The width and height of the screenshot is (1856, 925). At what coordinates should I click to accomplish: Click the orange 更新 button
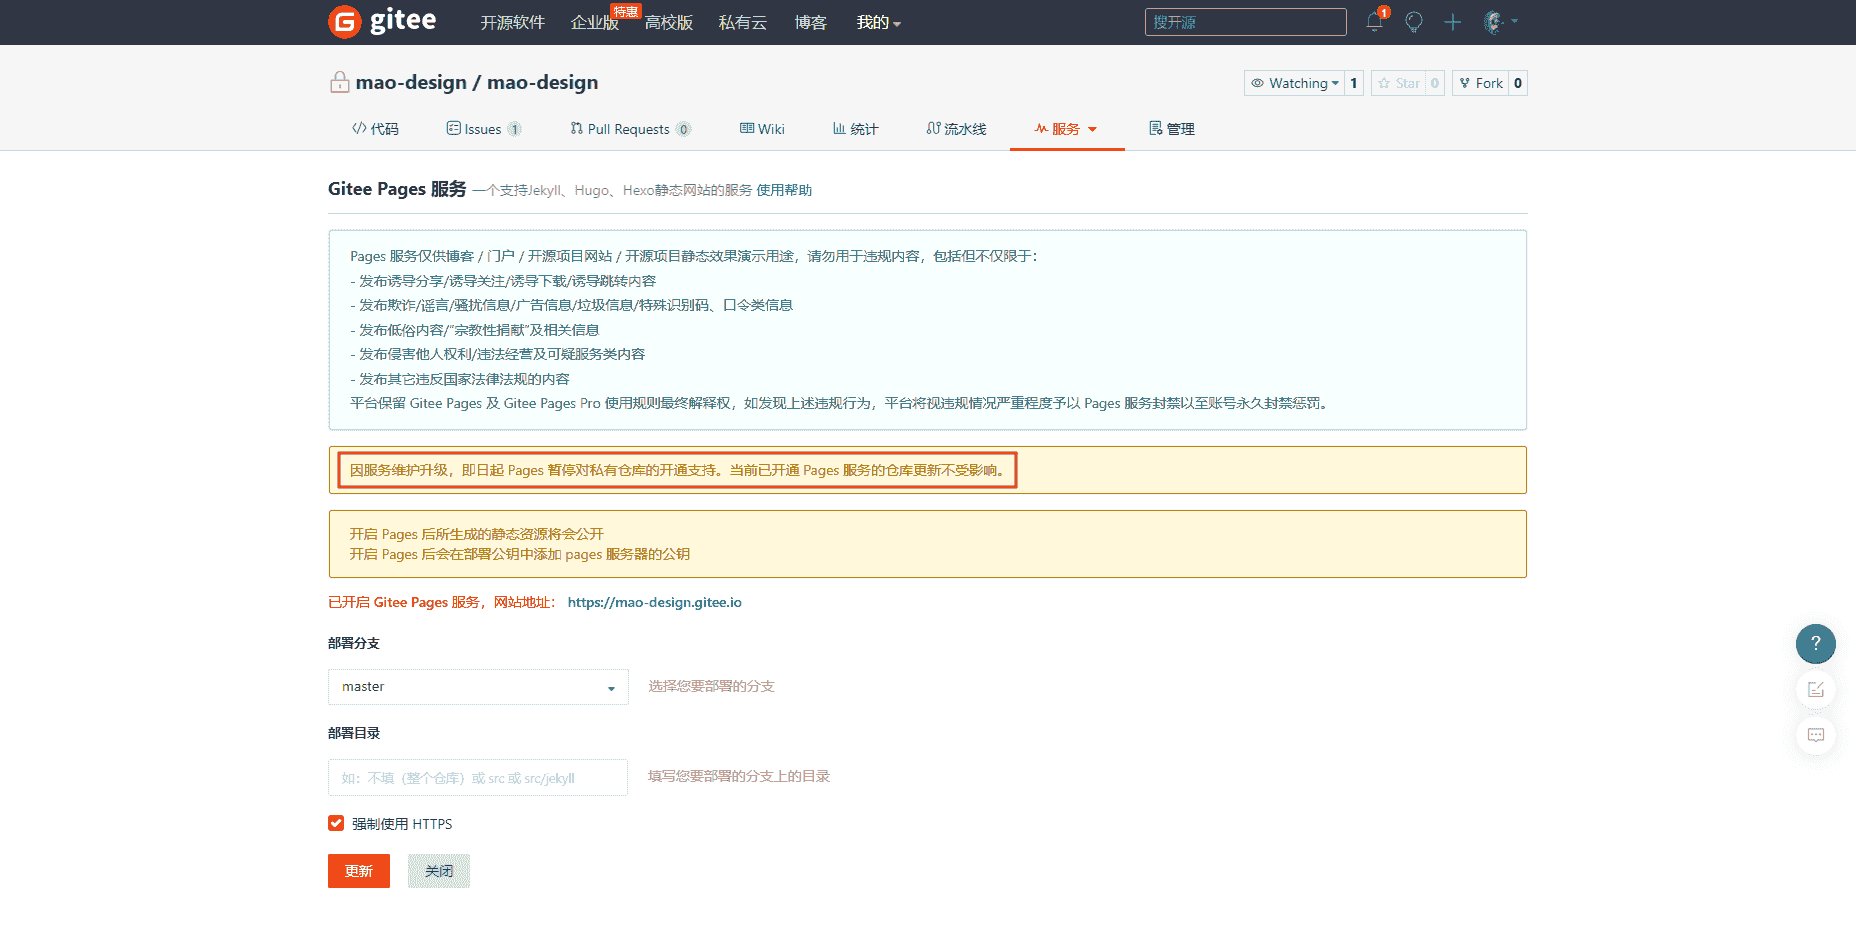pos(358,871)
